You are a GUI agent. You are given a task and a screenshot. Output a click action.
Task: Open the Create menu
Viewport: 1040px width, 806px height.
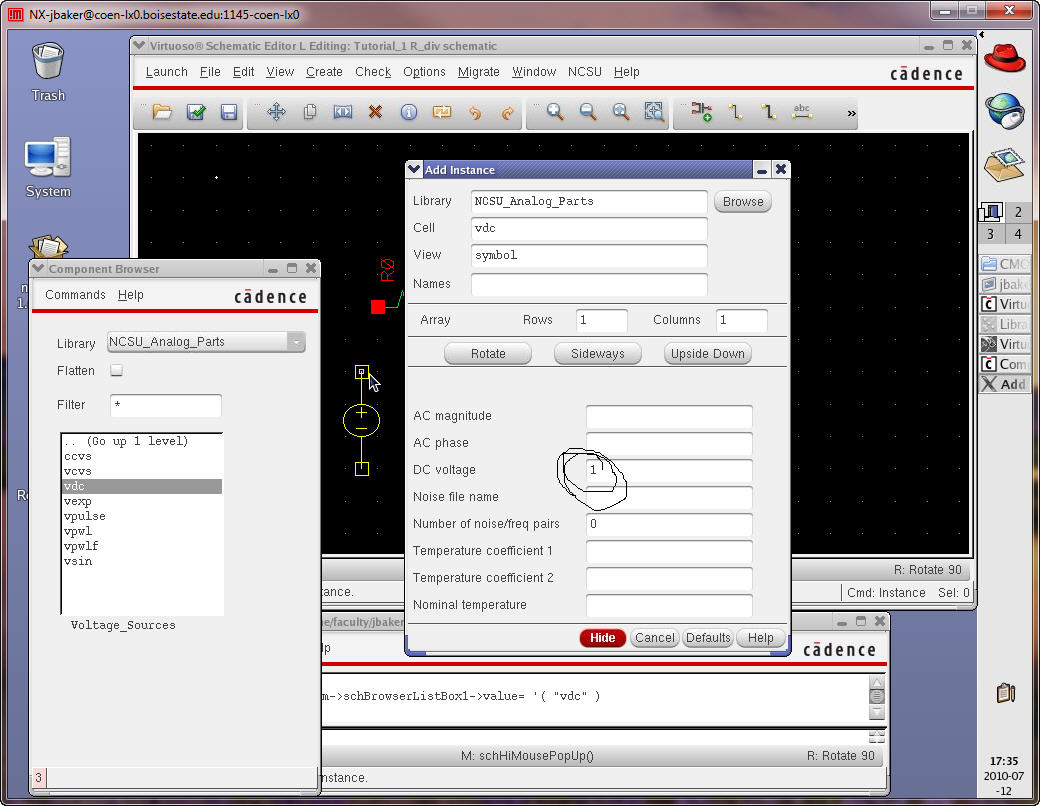[324, 72]
